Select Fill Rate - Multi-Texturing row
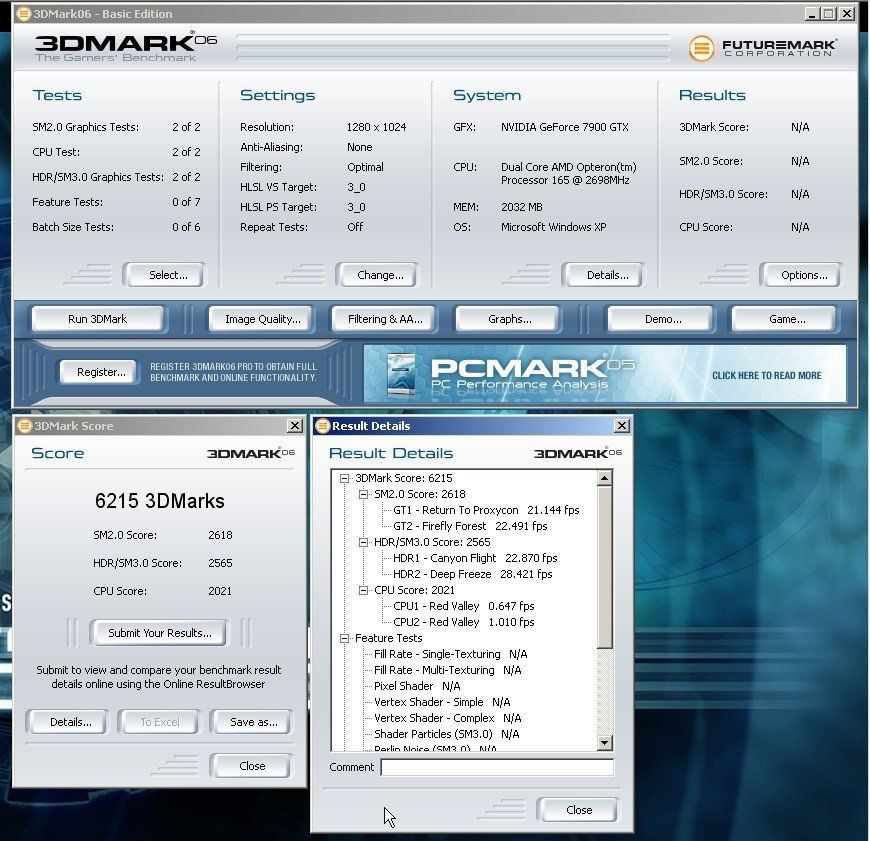Image resolution: width=870 pixels, height=841 pixels. click(448, 671)
